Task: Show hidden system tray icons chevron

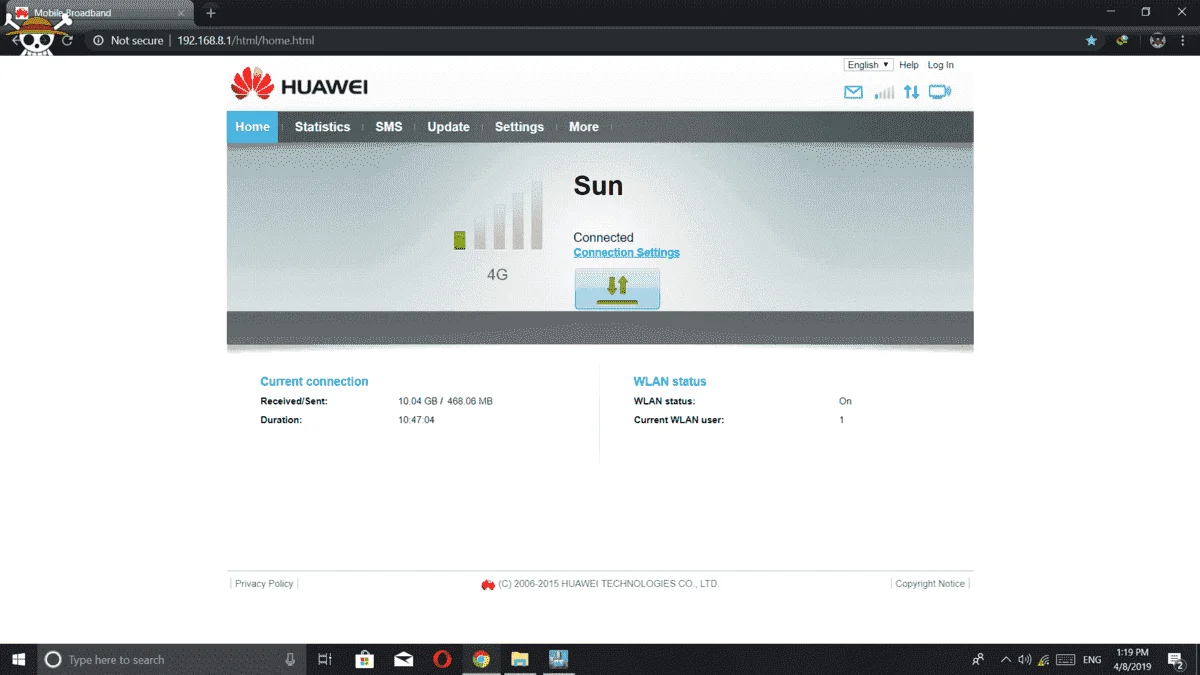Action: click(1006, 660)
